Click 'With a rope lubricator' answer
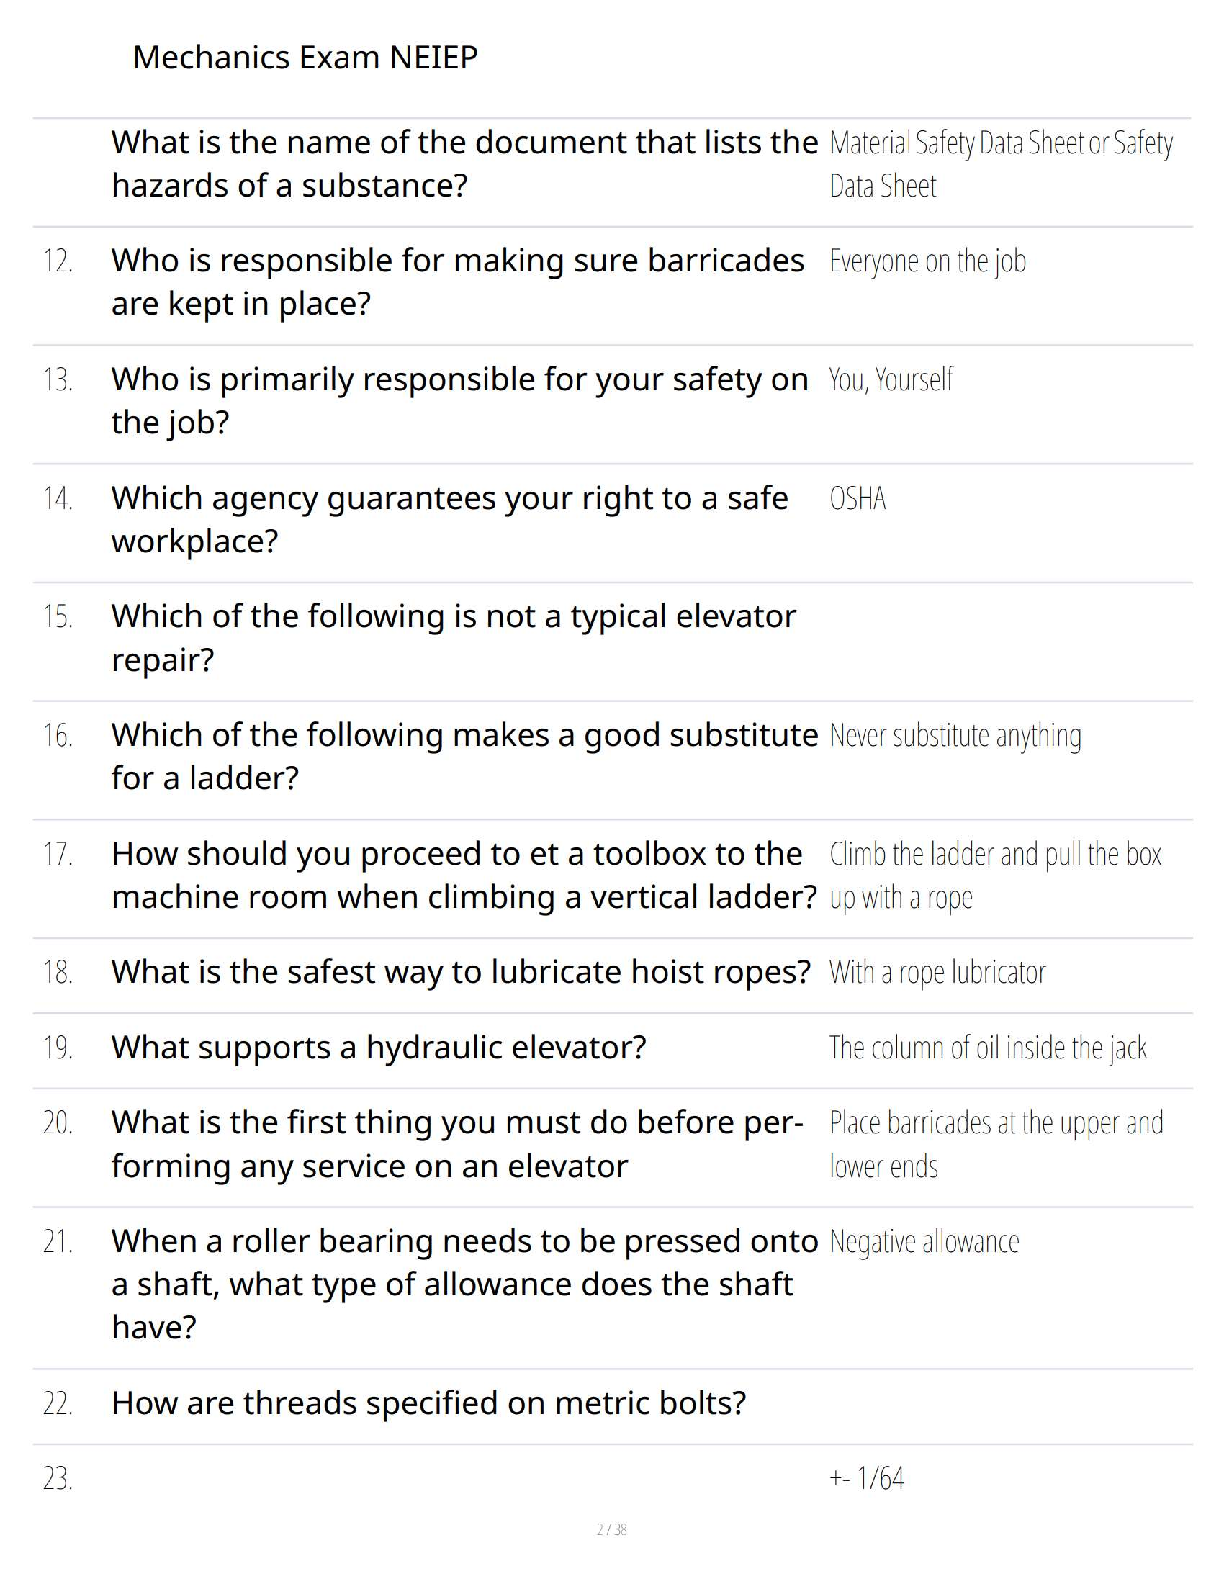This screenshot has width=1224, height=1584. tap(937, 972)
